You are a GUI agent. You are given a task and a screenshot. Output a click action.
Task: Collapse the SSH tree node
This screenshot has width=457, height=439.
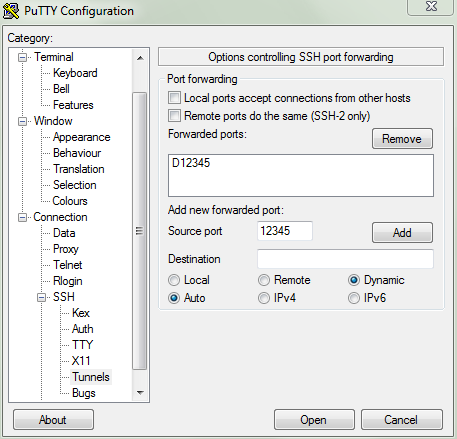(x=41, y=297)
